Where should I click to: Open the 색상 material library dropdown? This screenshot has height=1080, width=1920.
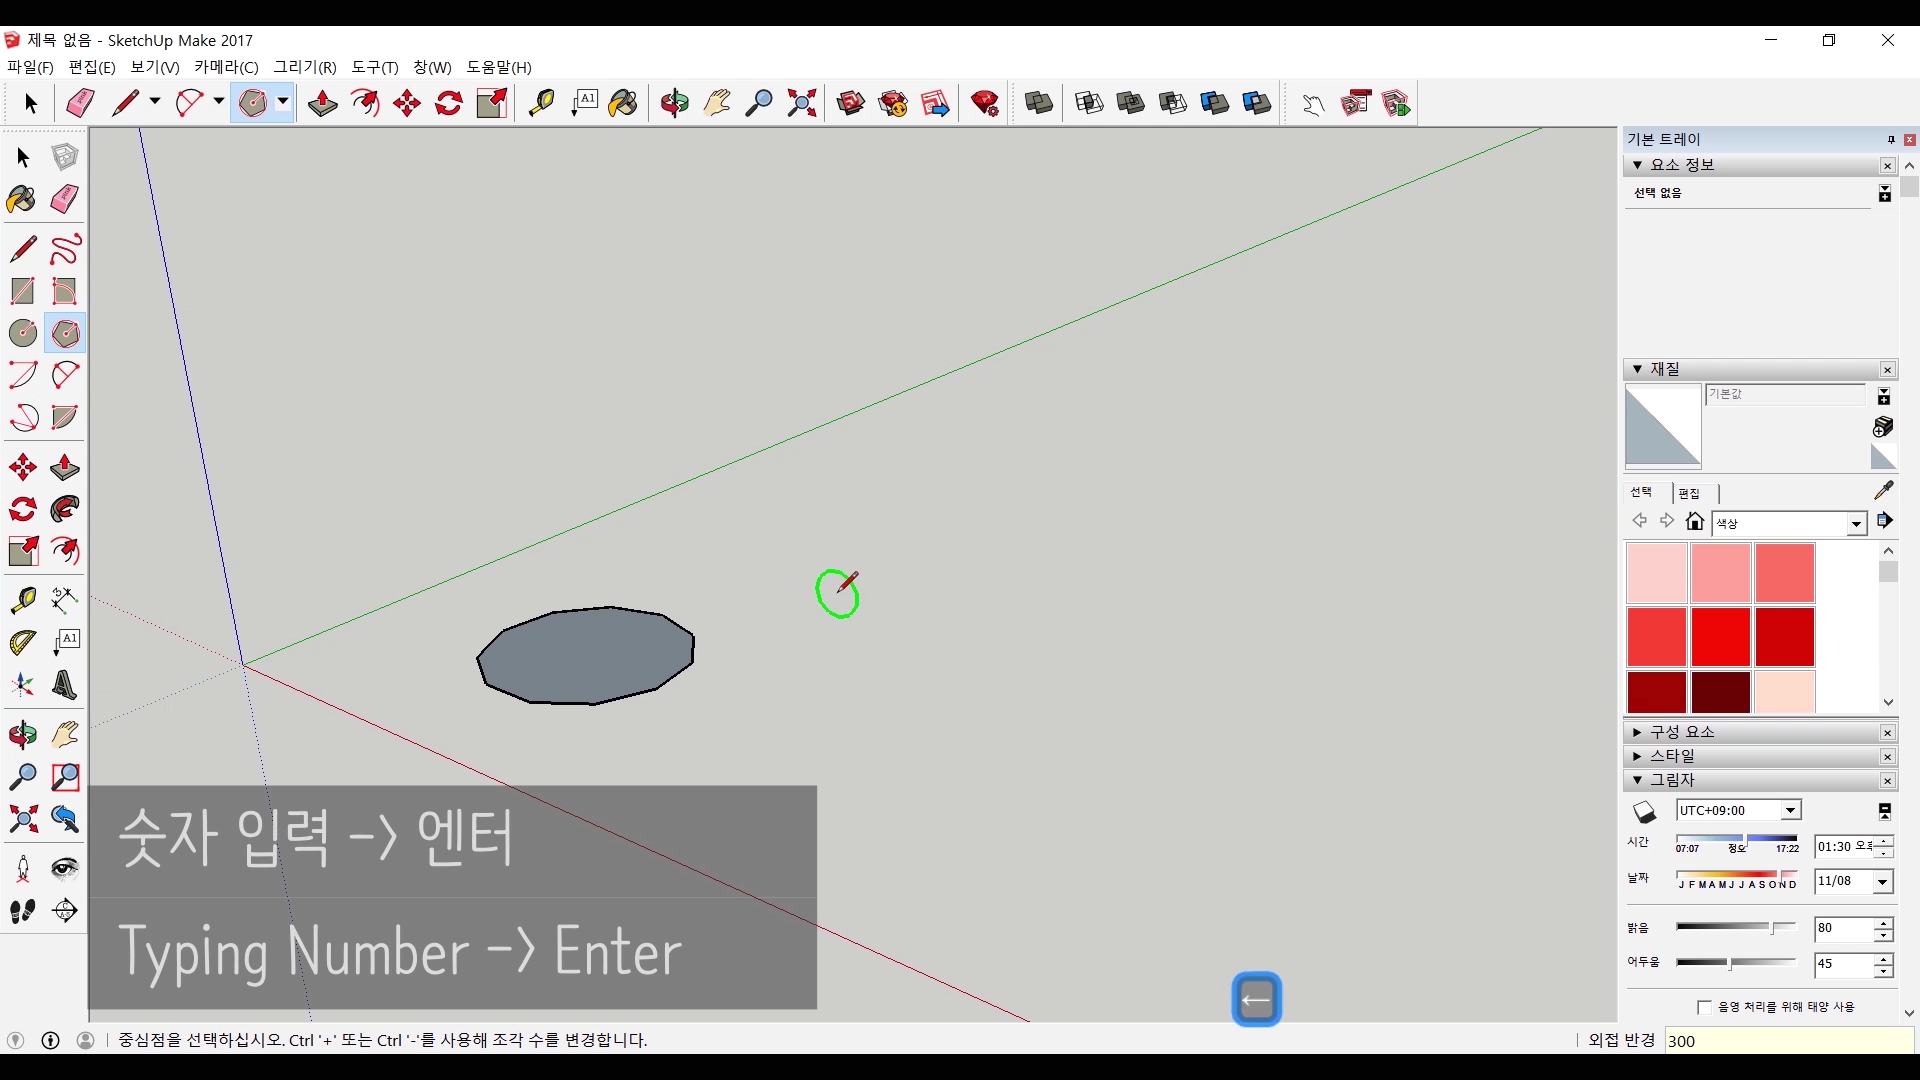(x=1856, y=524)
